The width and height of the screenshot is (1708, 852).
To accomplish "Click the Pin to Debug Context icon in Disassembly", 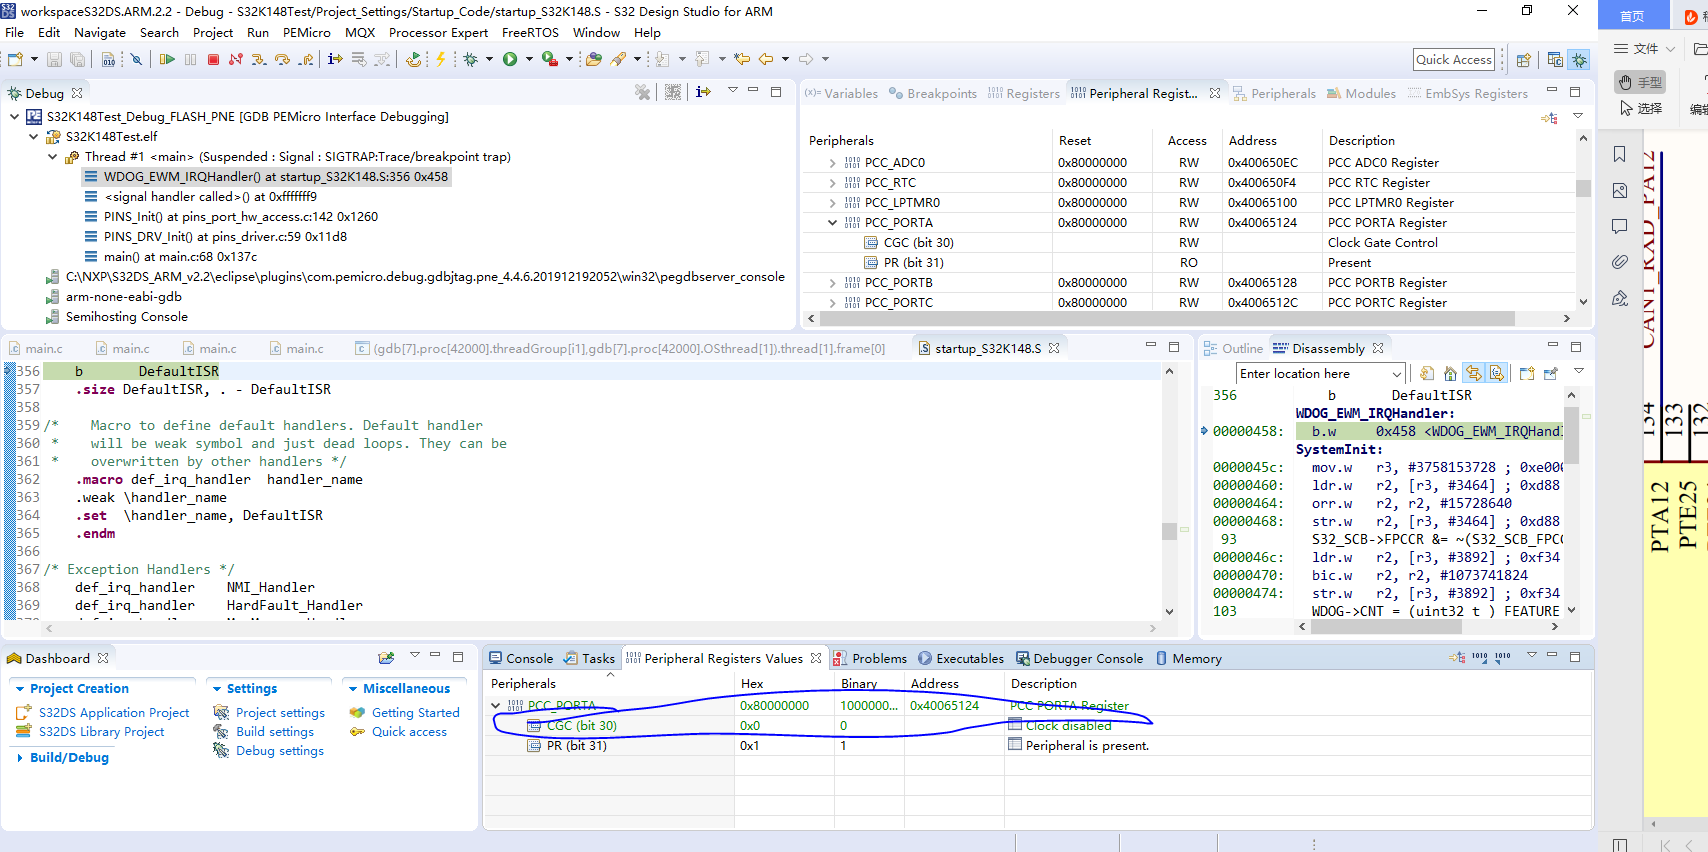I will 1551,373.
